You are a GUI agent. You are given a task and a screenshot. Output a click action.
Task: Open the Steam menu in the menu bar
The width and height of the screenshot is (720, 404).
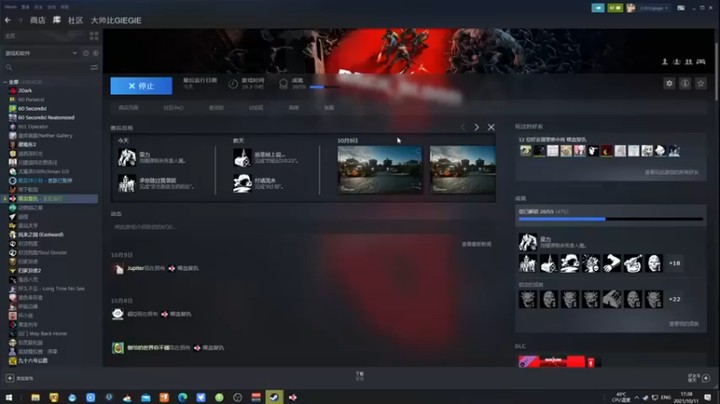click(10, 7)
